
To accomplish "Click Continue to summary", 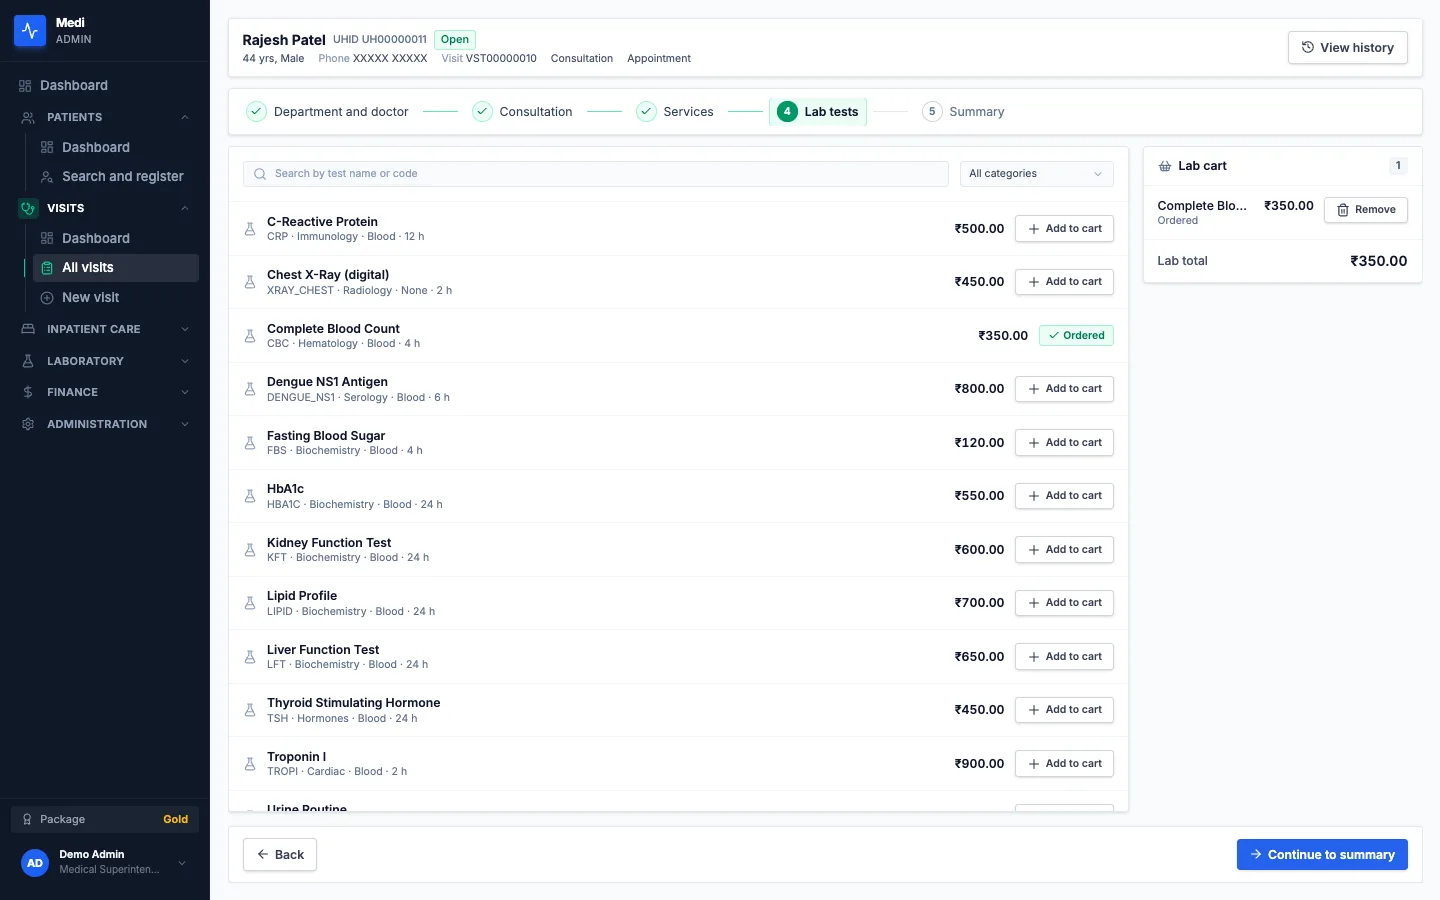I will 1322,855.
